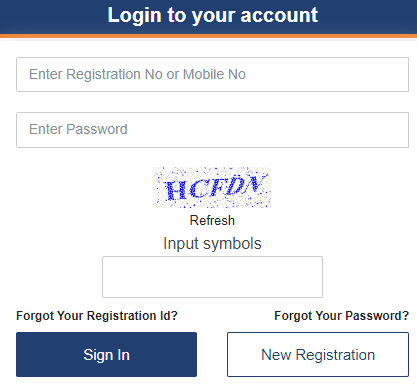Select the blue distorted captcha picture

click(x=212, y=188)
